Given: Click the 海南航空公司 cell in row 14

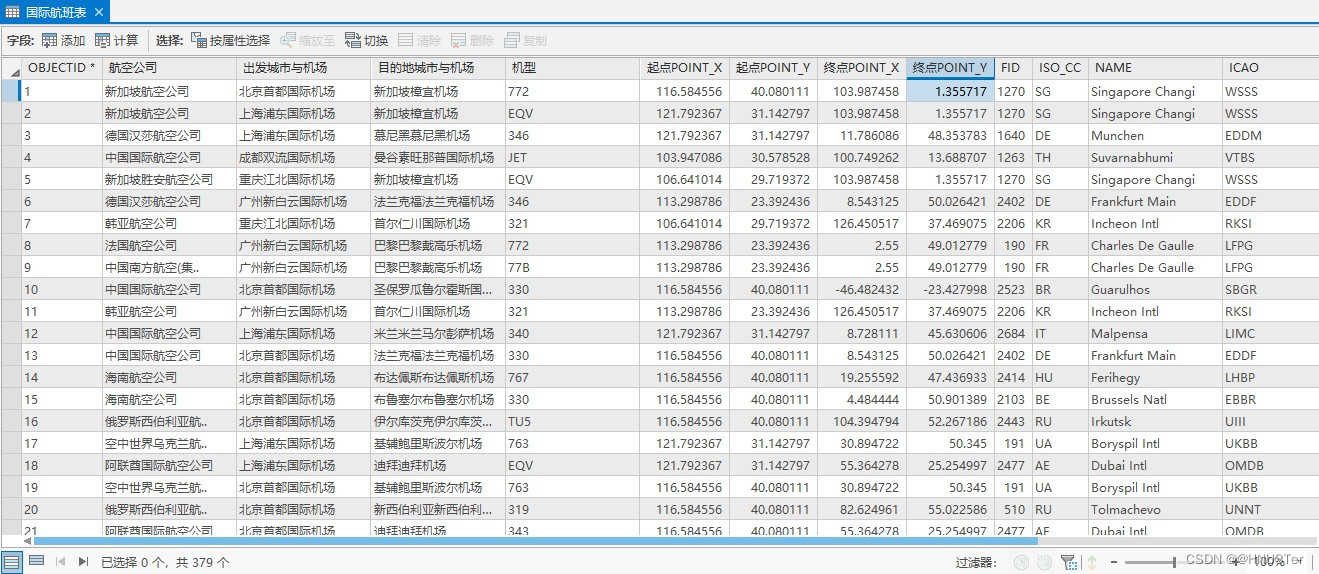Looking at the screenshot, I should [168, 377].
